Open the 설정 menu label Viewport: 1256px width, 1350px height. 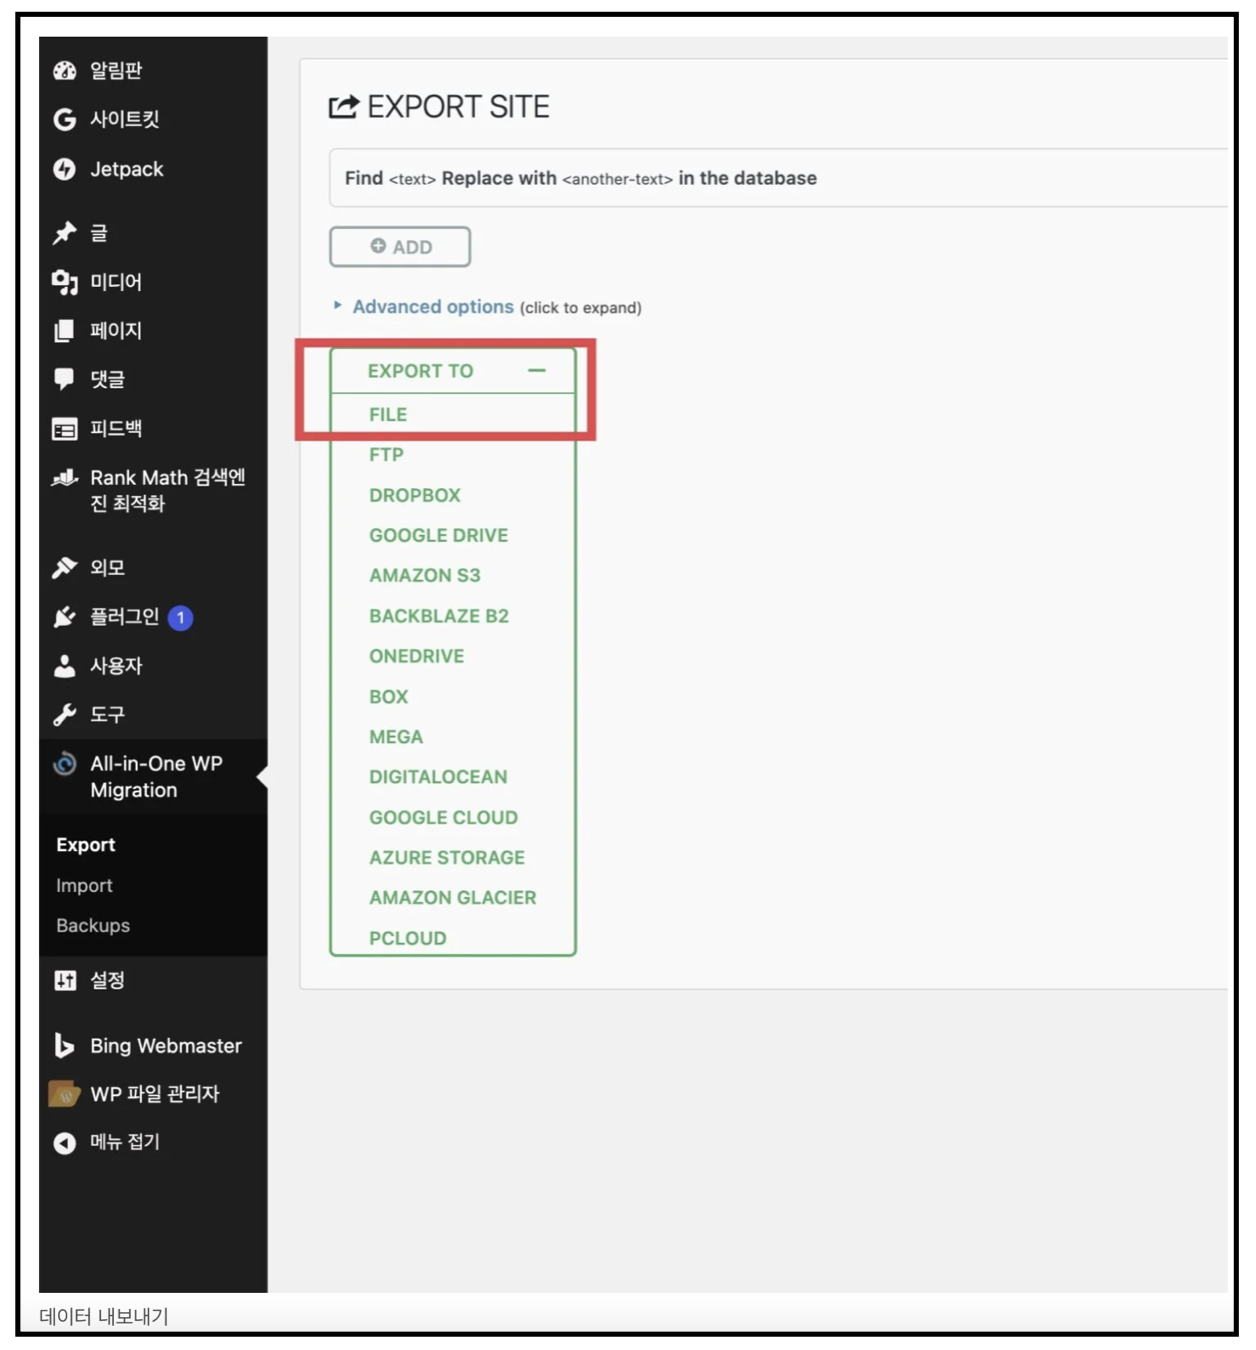tap(108, 980)
